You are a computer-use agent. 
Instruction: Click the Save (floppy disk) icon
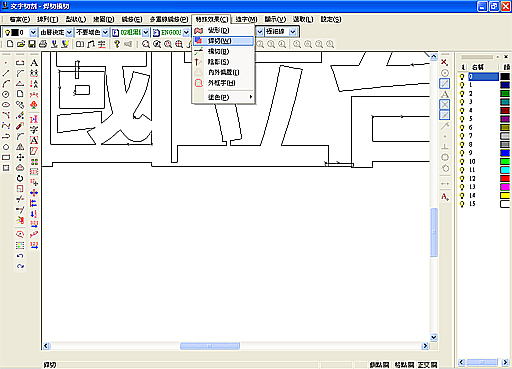tap(32, 44)
